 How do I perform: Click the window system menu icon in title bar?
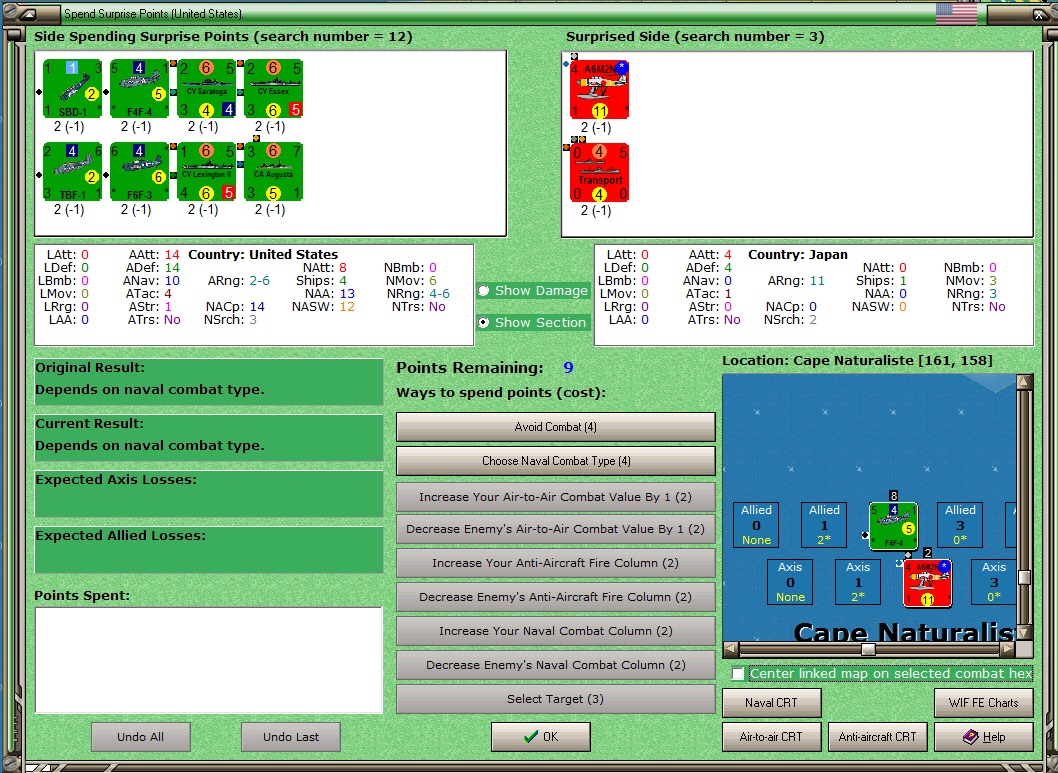(30, 13)
